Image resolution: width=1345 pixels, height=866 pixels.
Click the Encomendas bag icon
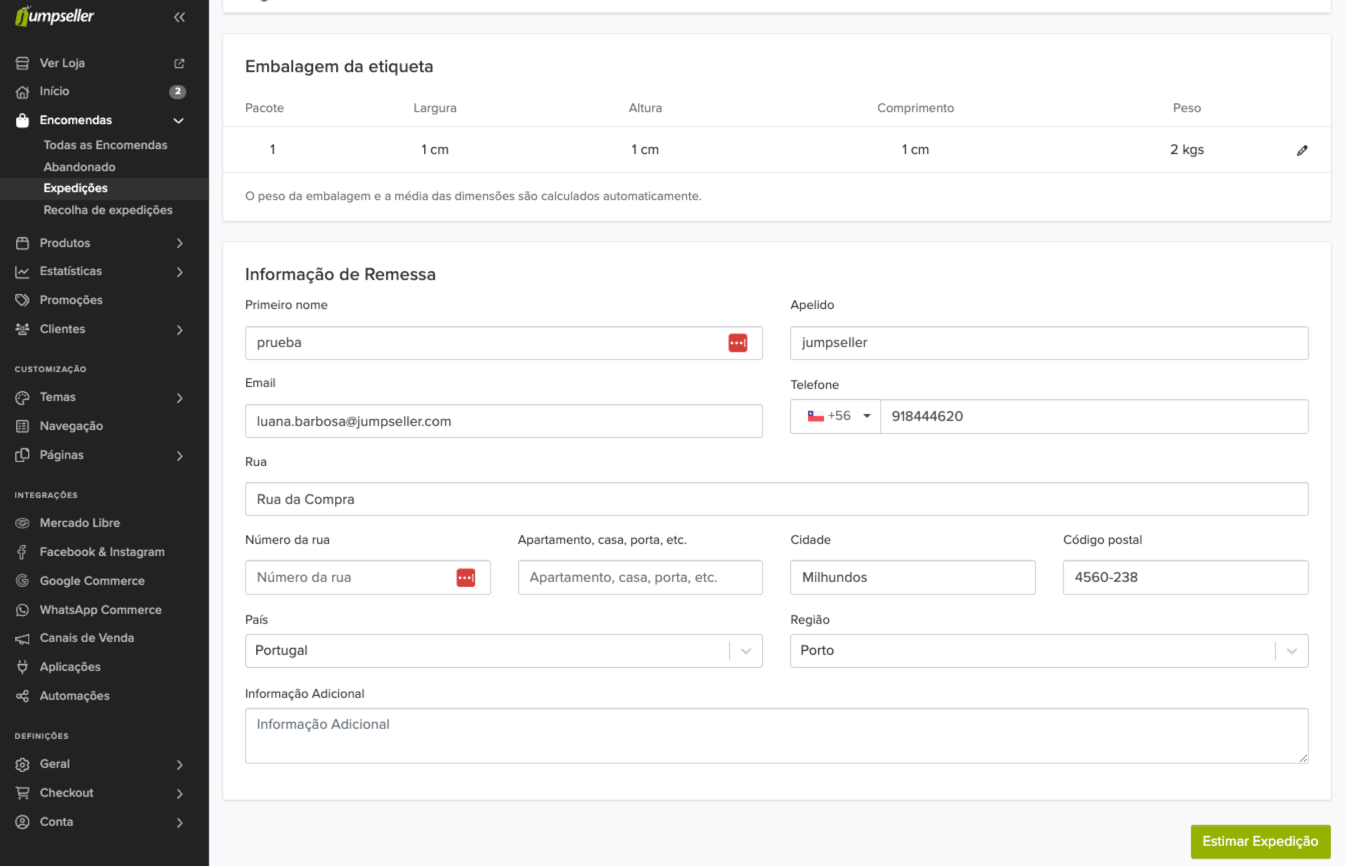[x=22, y=120]
